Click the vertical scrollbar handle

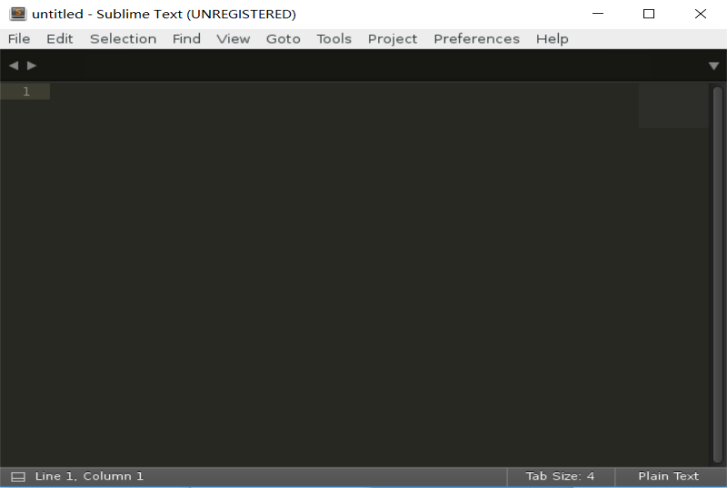tap(718, 274)
